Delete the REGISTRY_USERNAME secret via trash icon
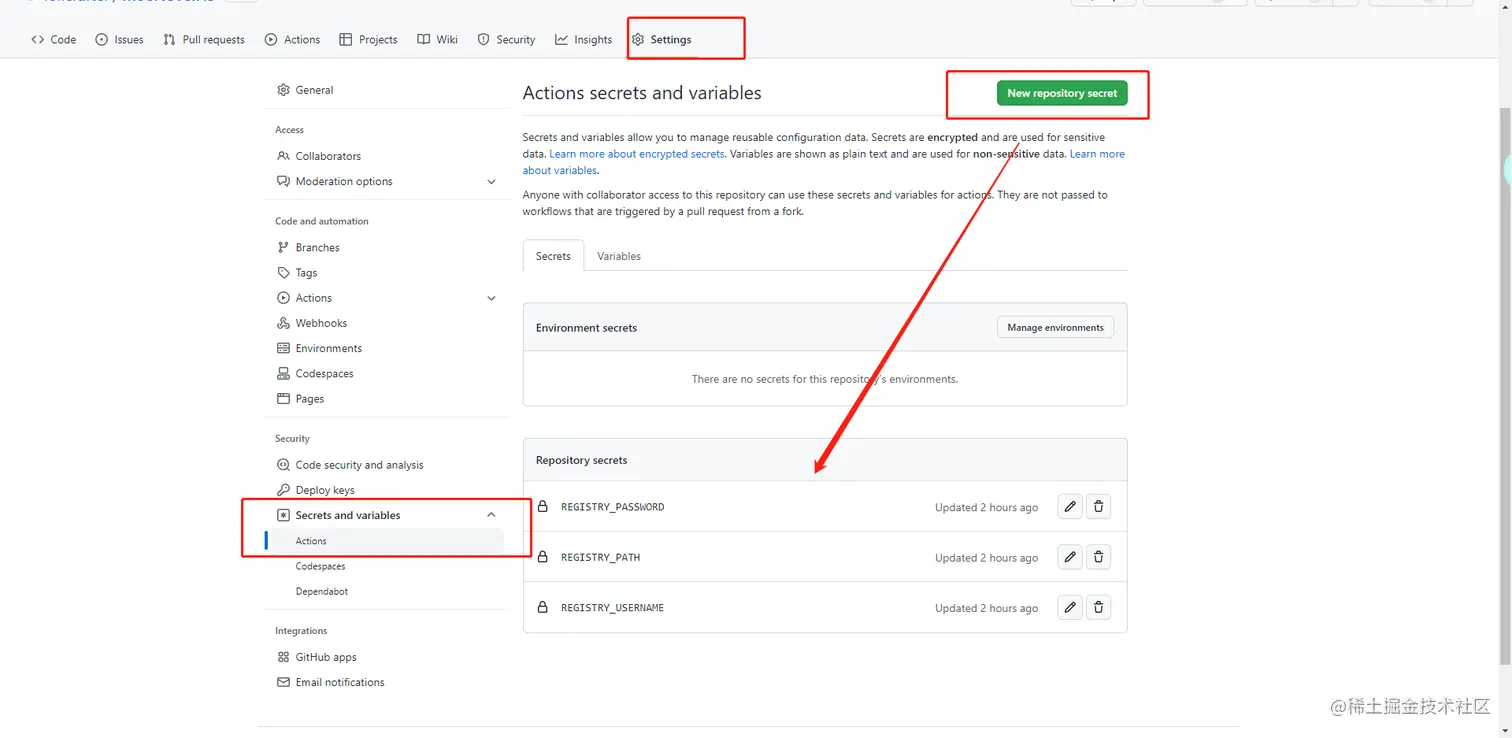1512x738 pixels. (1098, 607)
